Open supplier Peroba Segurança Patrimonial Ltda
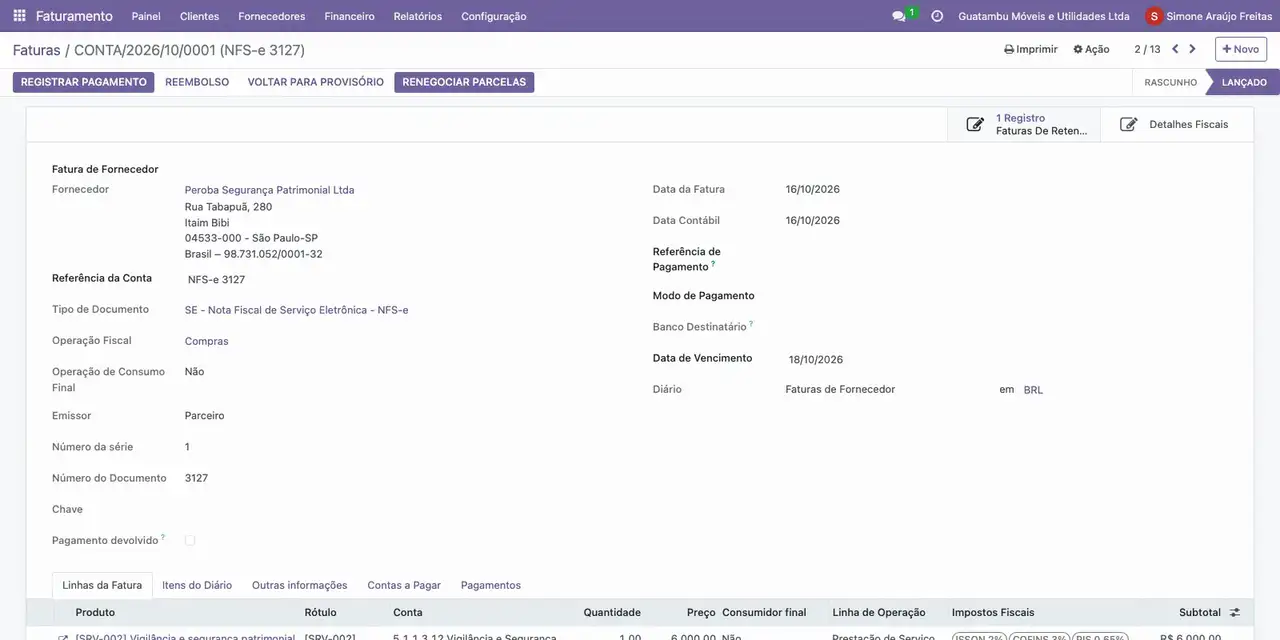Image resolution: width=1280 pixels, height=640 pixels. click(x=269, y=190)
